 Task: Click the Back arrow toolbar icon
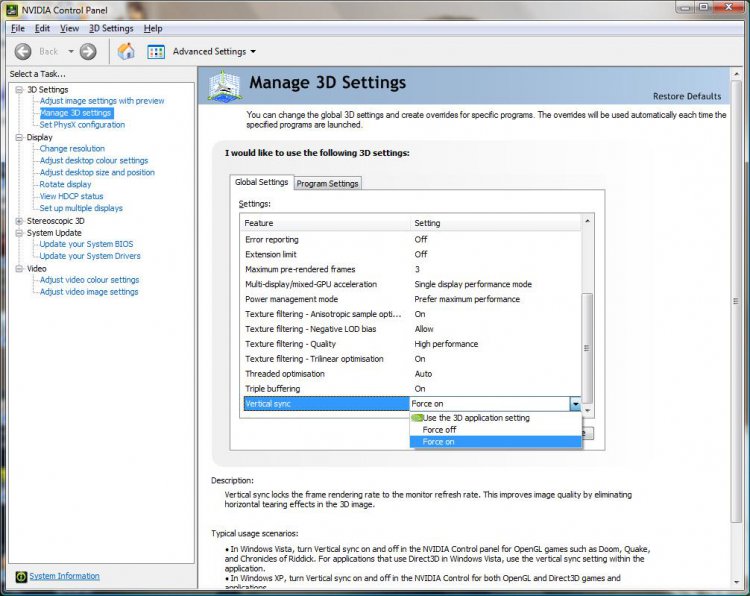(x=22, y=51)
